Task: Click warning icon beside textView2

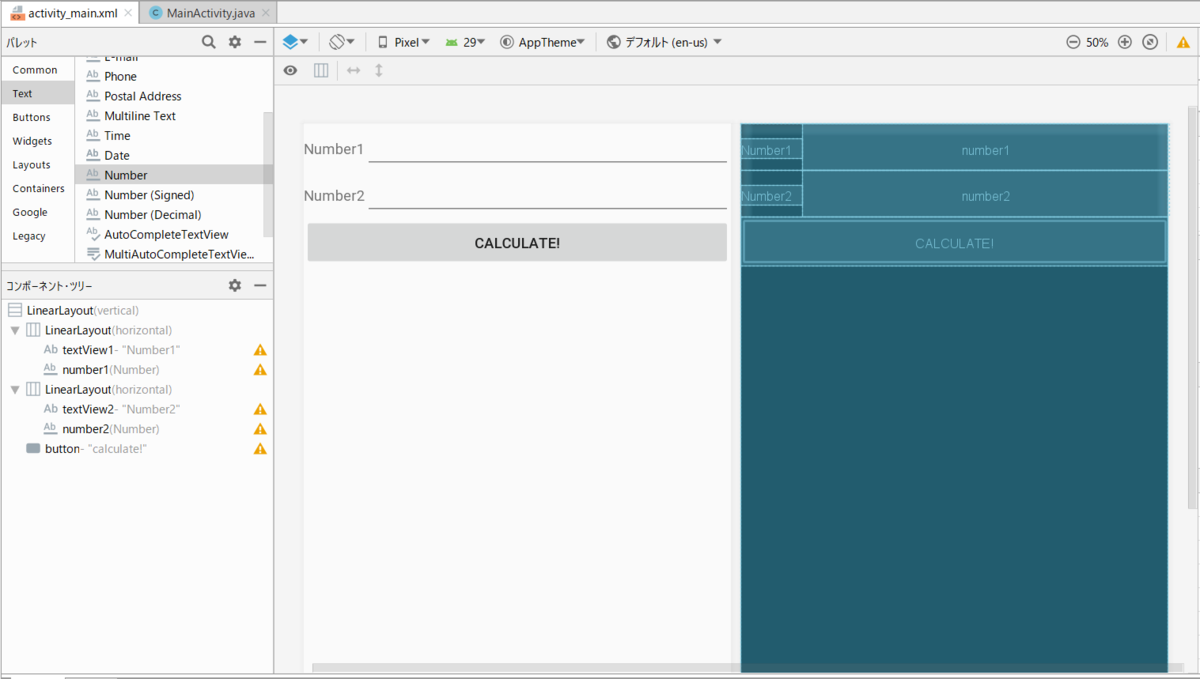Action: coord(260,409)
